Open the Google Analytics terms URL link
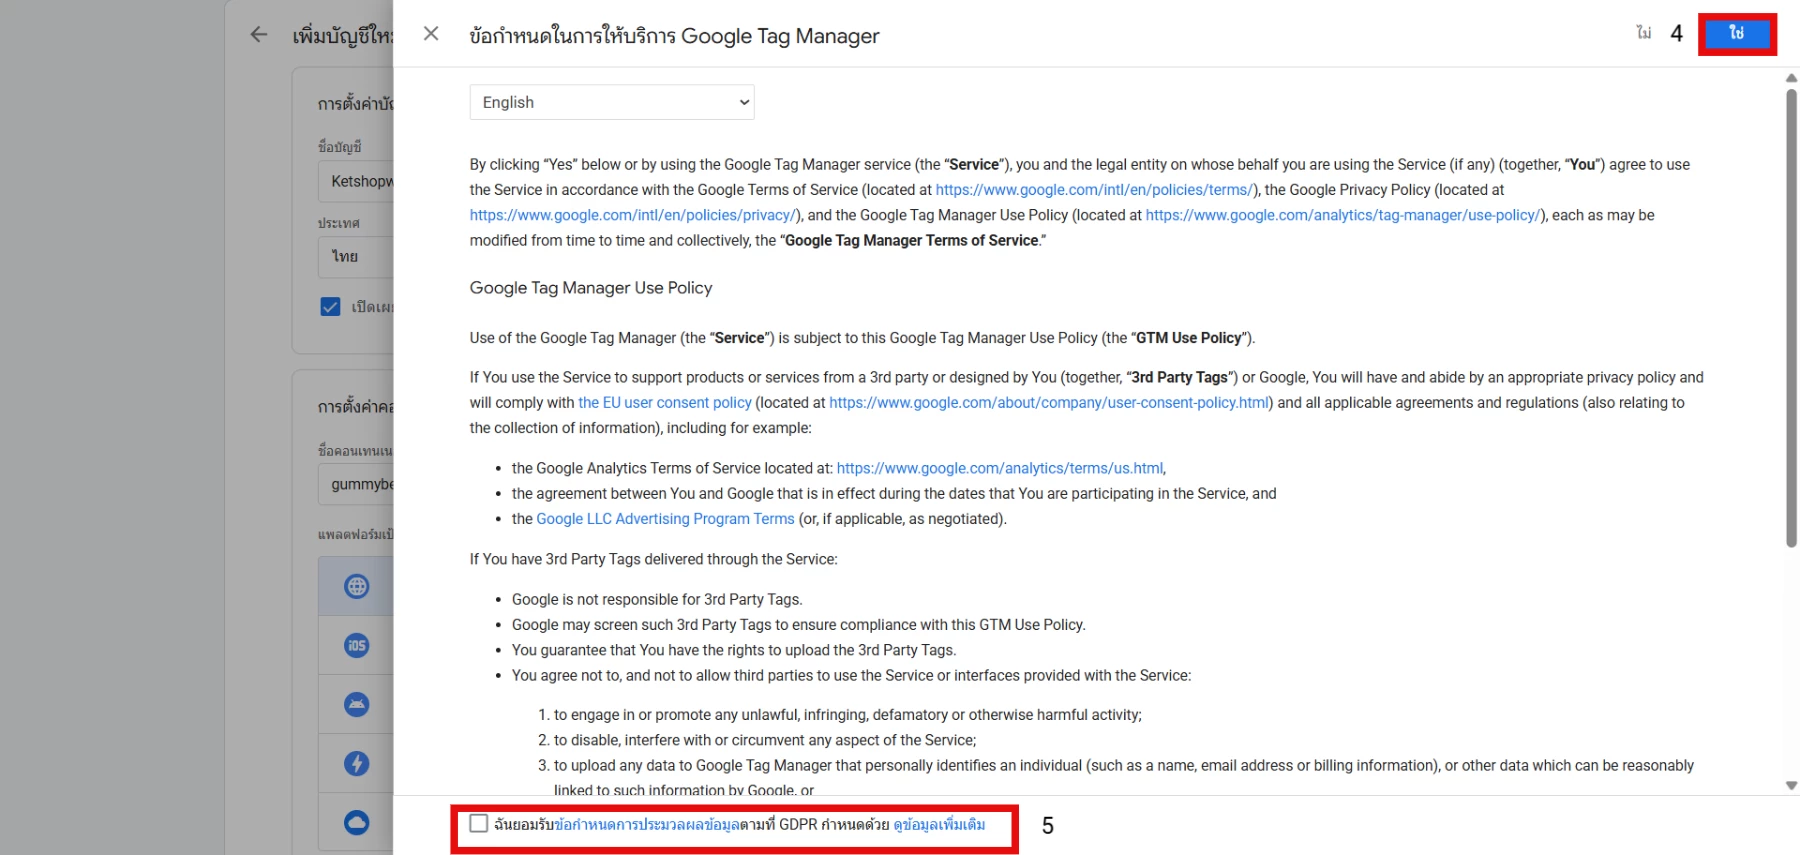 999,468
